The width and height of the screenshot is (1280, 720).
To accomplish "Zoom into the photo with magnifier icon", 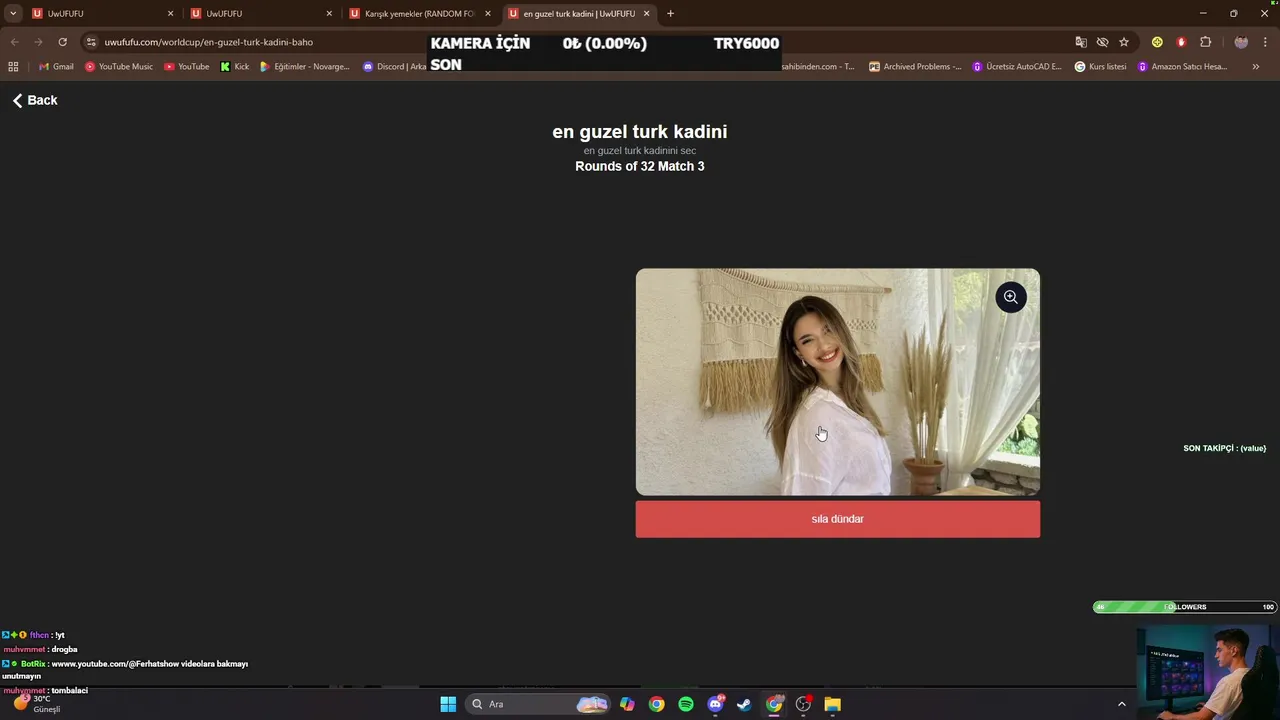I will (1011, 297).
